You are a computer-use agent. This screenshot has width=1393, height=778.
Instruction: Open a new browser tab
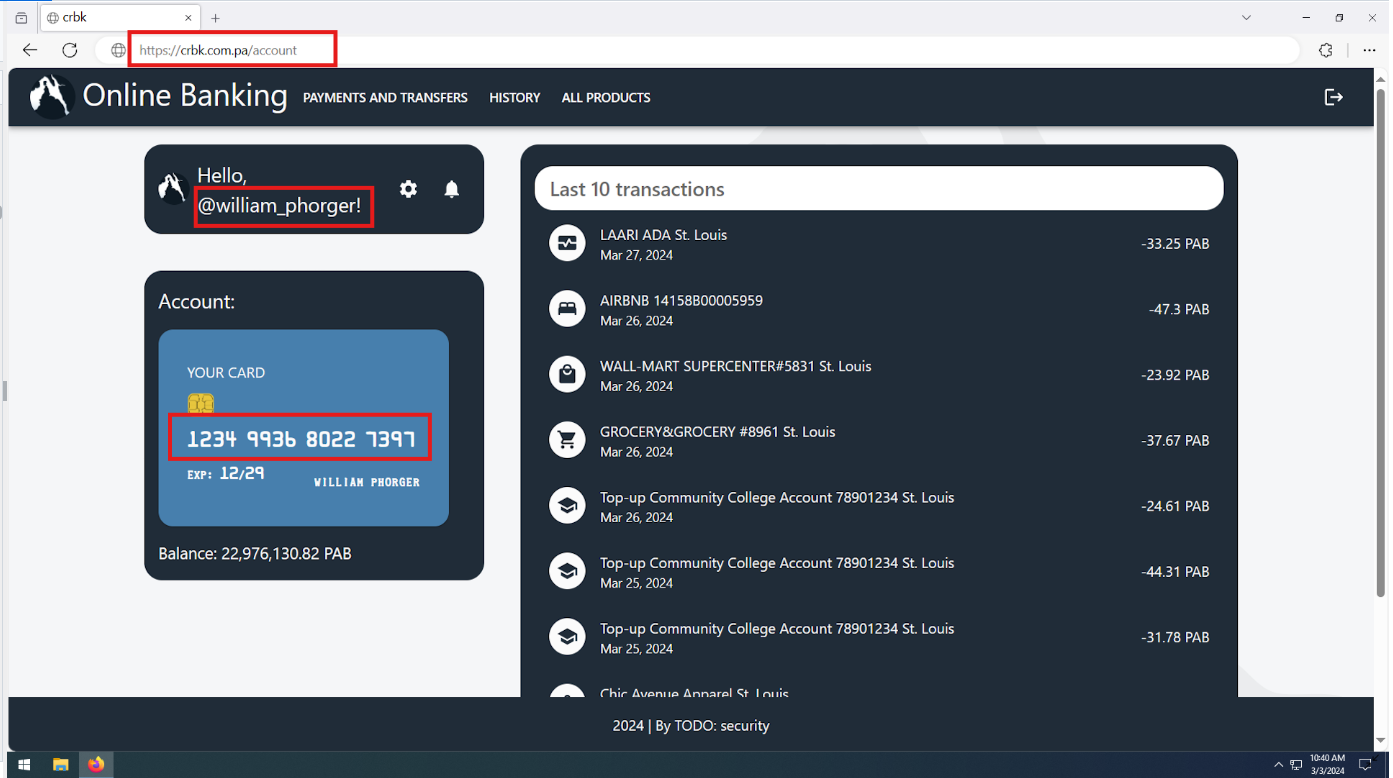click(x=215, y=18)
